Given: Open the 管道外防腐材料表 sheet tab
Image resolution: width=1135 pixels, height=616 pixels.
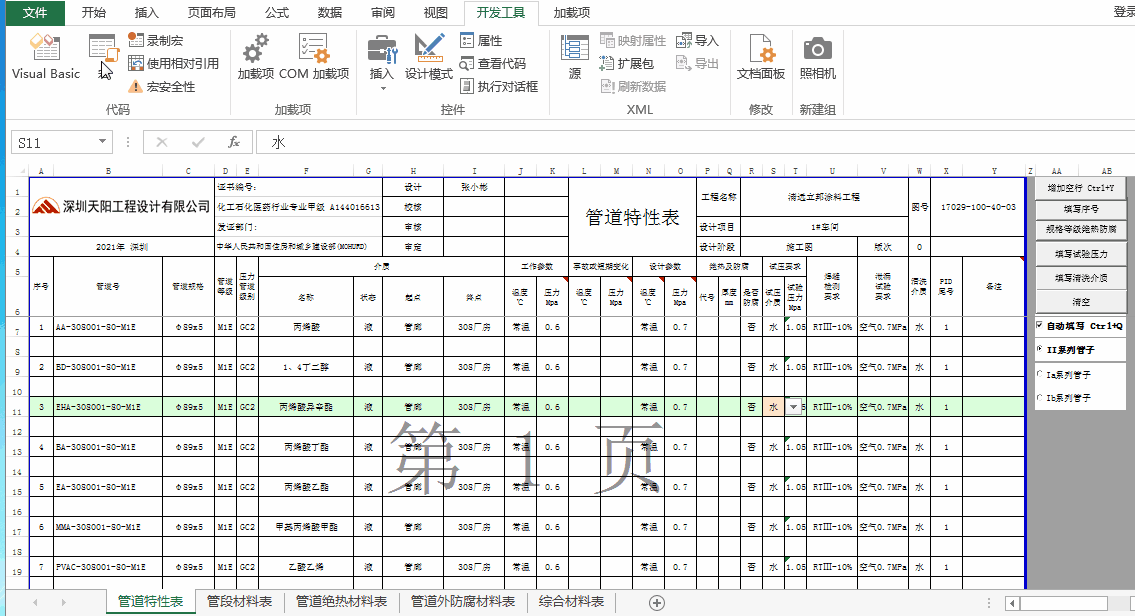Looking at the screenshot, I should [x=463, y=602].
